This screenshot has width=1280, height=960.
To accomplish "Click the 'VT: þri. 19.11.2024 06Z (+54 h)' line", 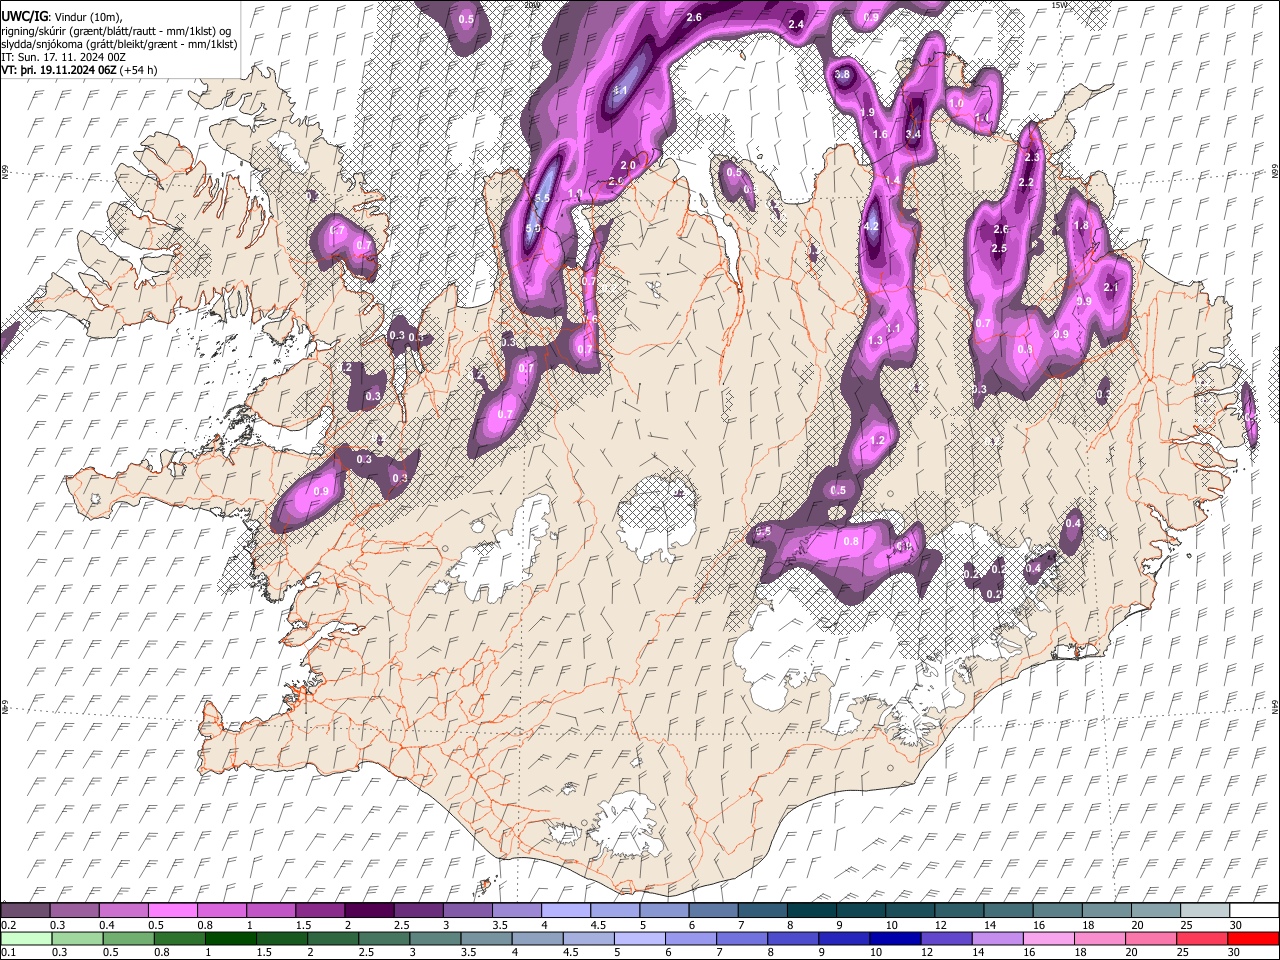I will 79,71.
